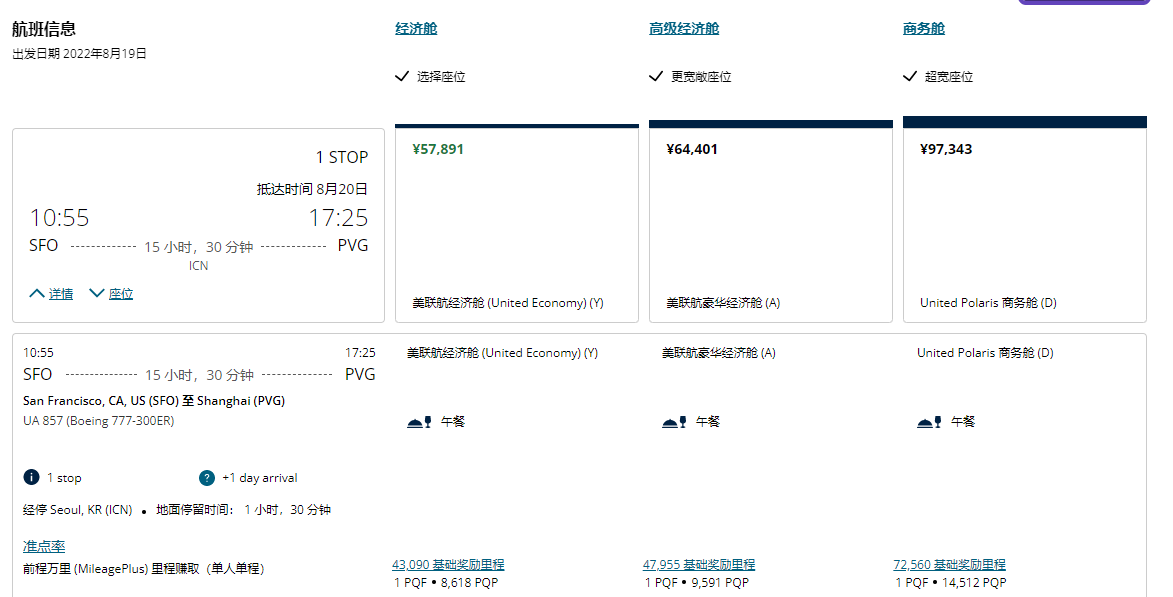Click the 经停 Seoul, KR (ICN) text
The width and height of the screenshot is (1173, 597).
point(78,510)
